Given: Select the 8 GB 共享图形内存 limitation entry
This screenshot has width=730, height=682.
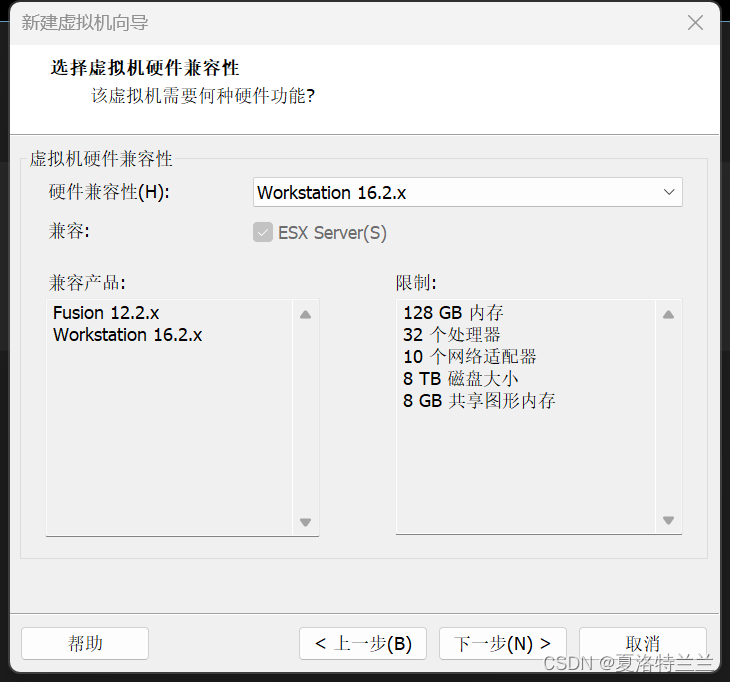Looking at the screenshot, I should pos(479,400).
